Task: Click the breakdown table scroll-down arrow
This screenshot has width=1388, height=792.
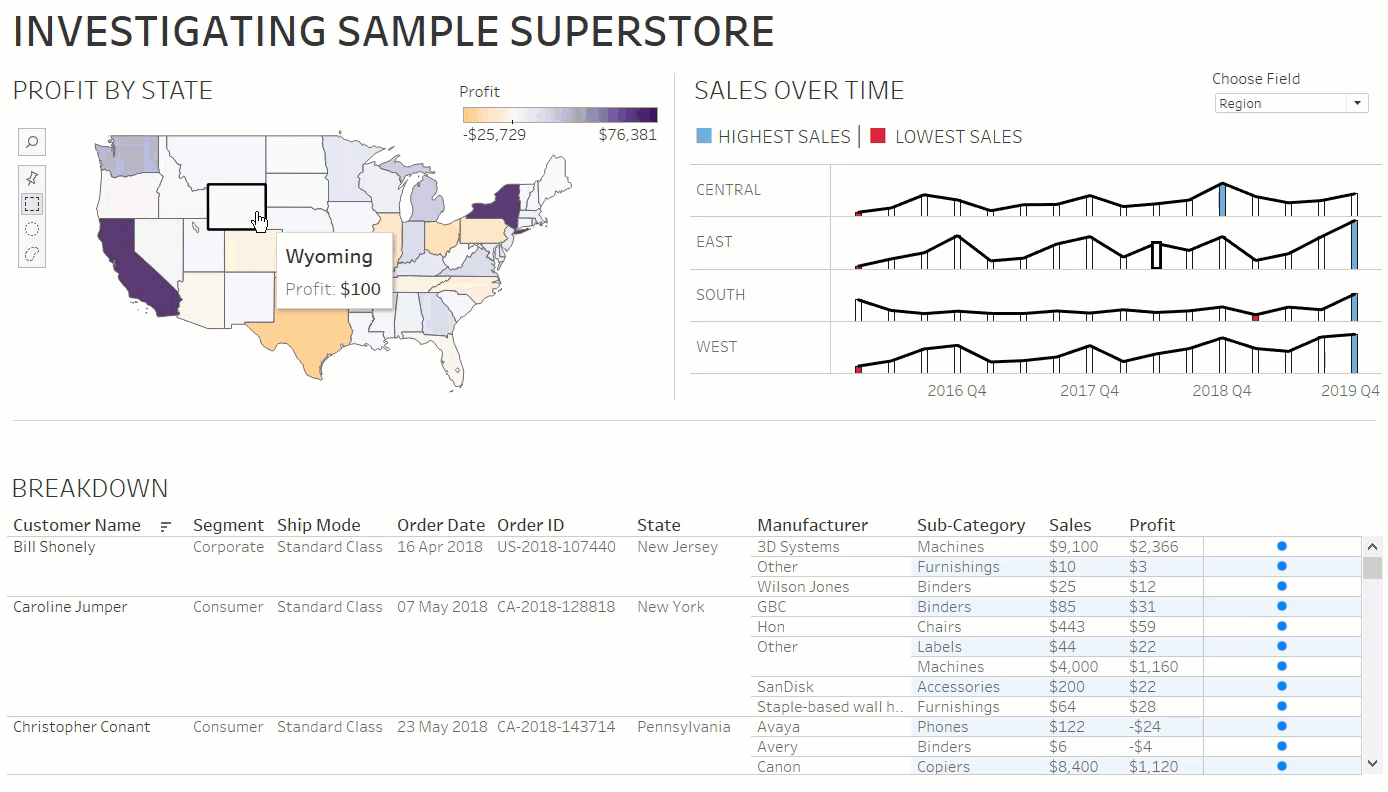Action: coord(1372,764)
